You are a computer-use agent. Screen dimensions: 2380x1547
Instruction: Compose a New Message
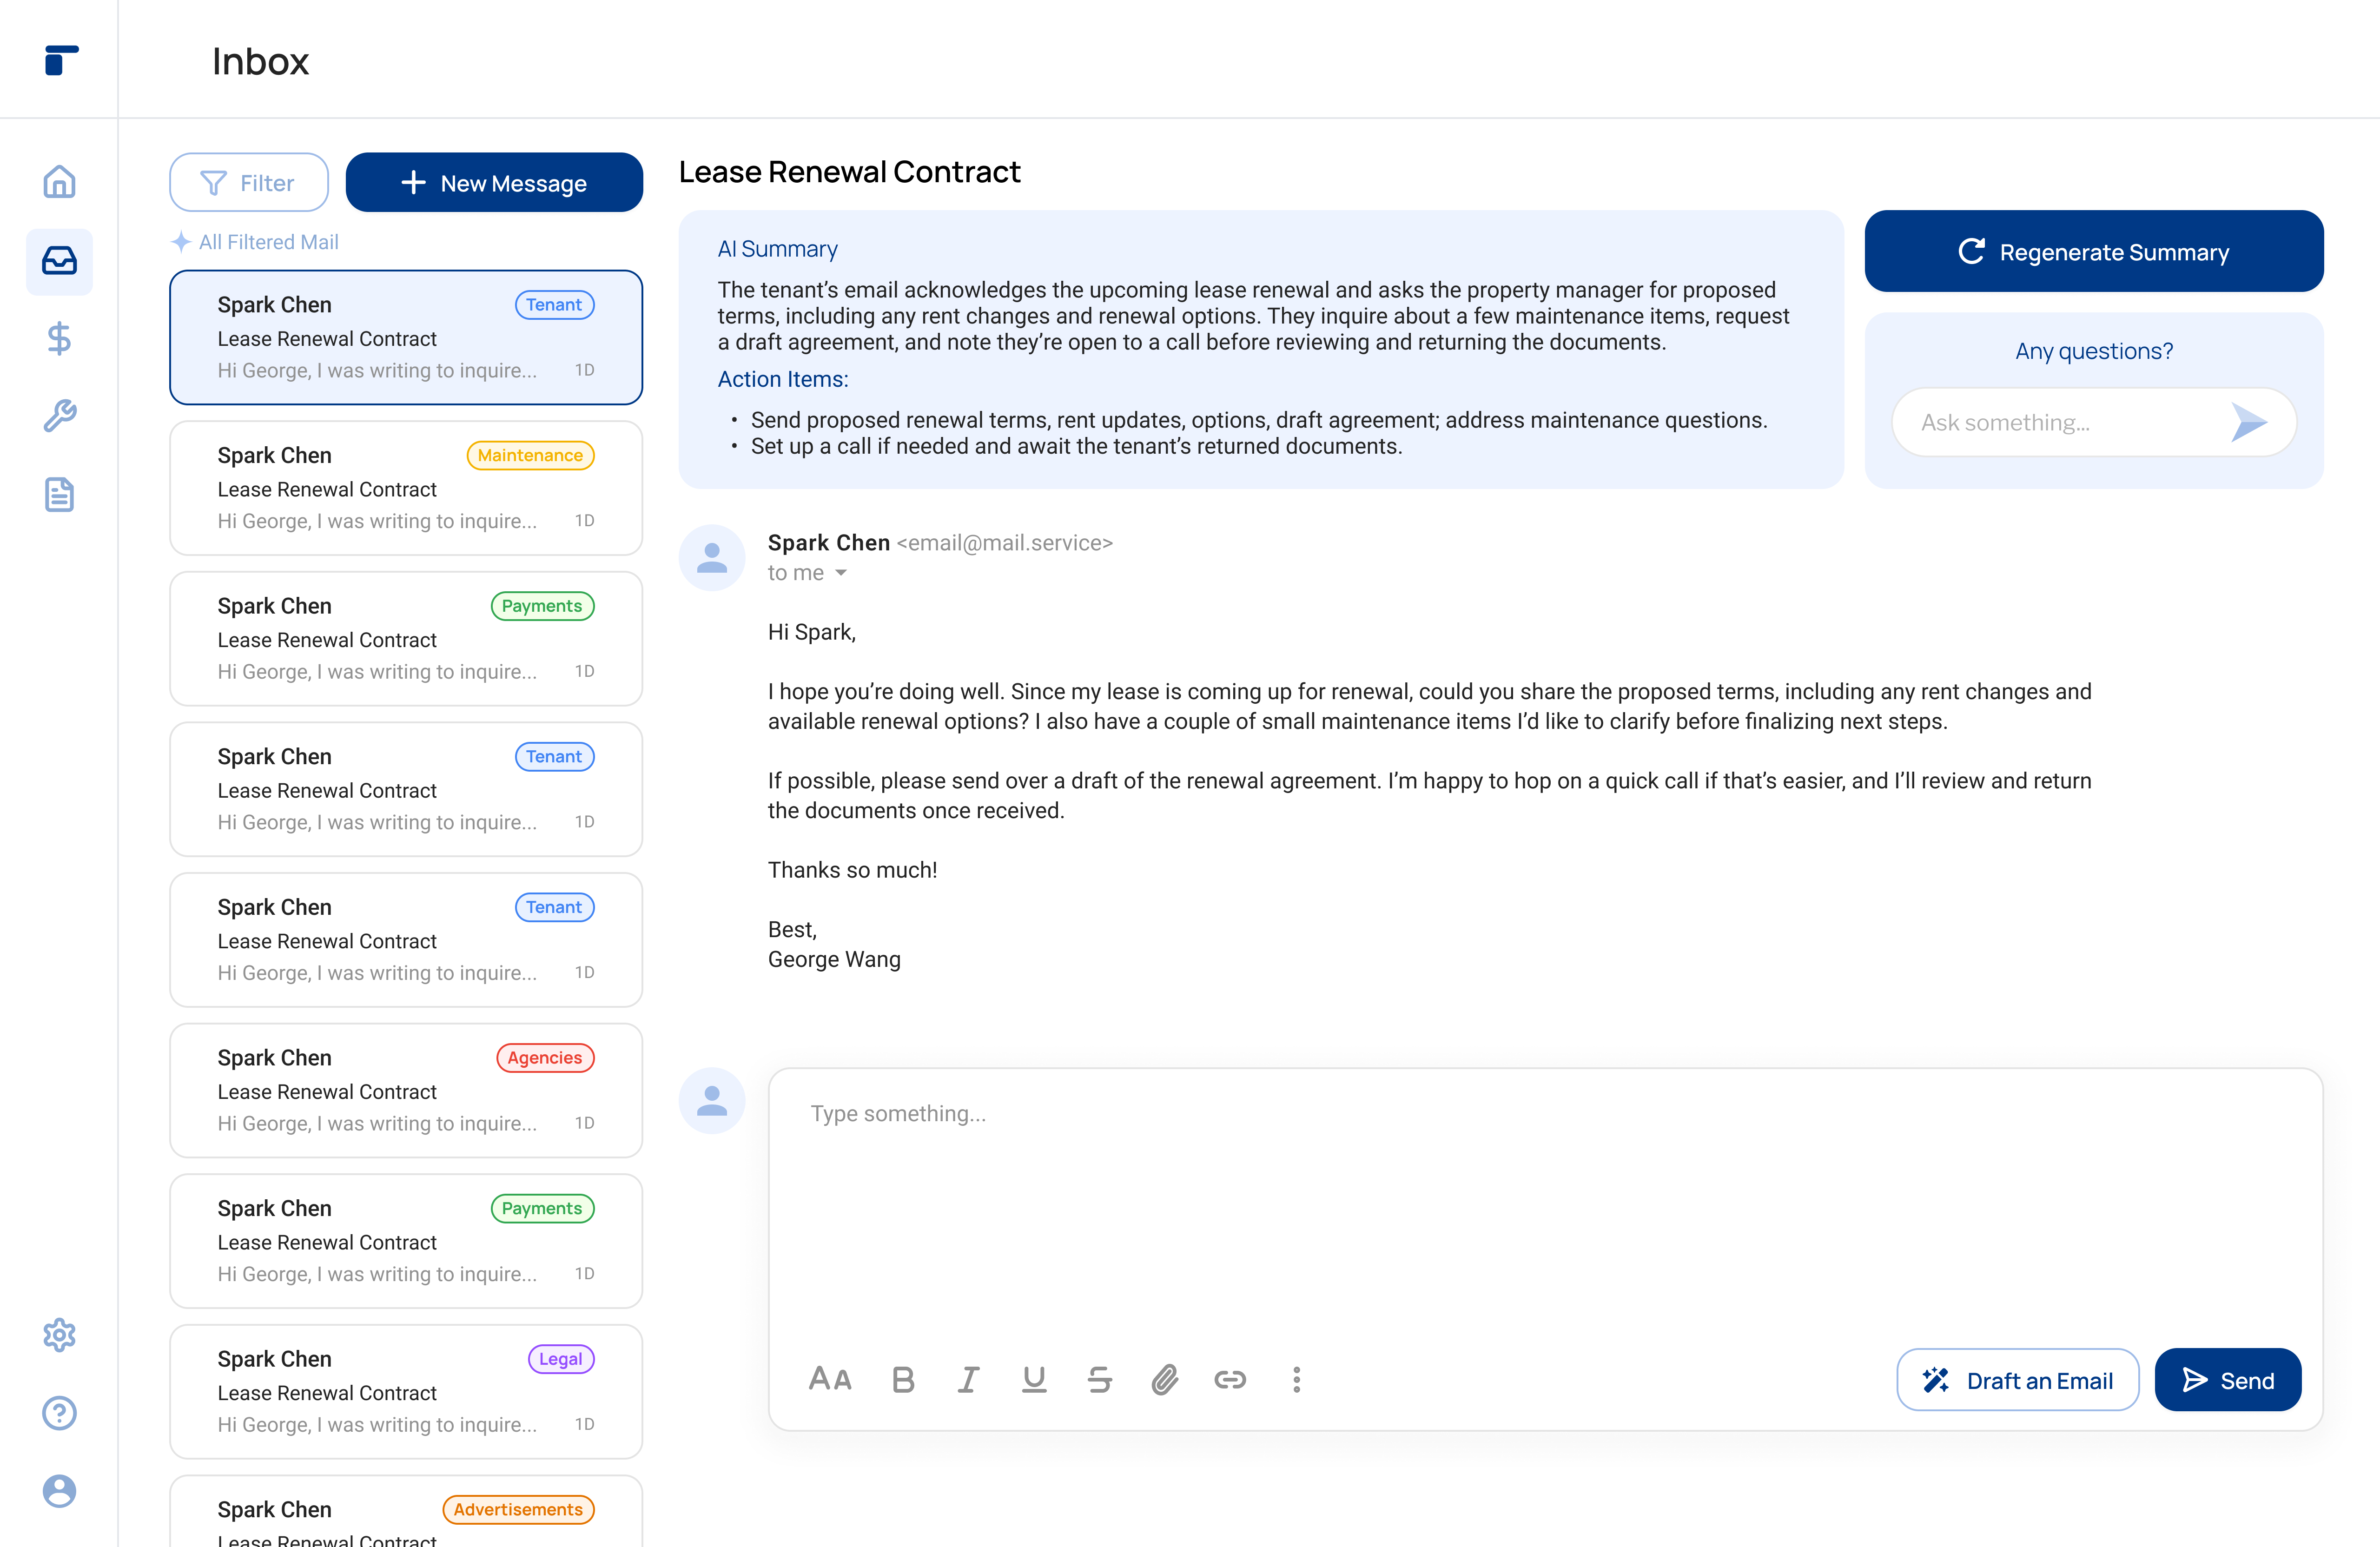point(494,182)
